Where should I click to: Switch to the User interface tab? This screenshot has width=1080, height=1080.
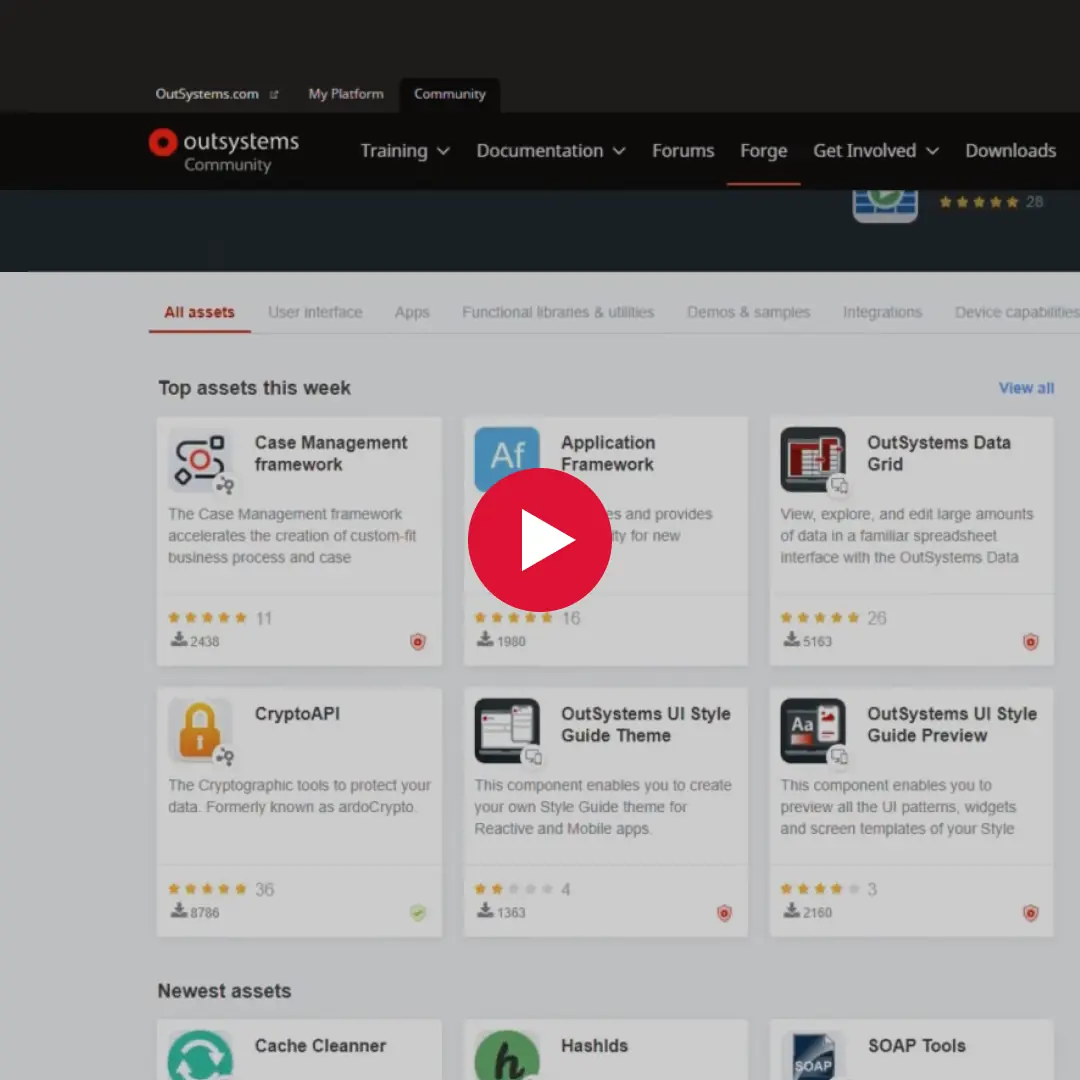[315, 312]
